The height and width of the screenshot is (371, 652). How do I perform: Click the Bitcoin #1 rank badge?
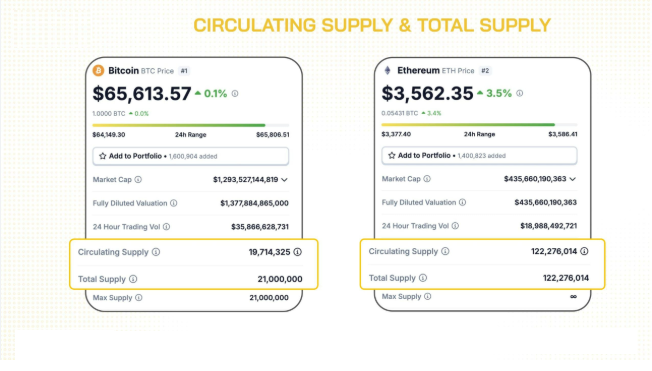(x=184, y=71)
